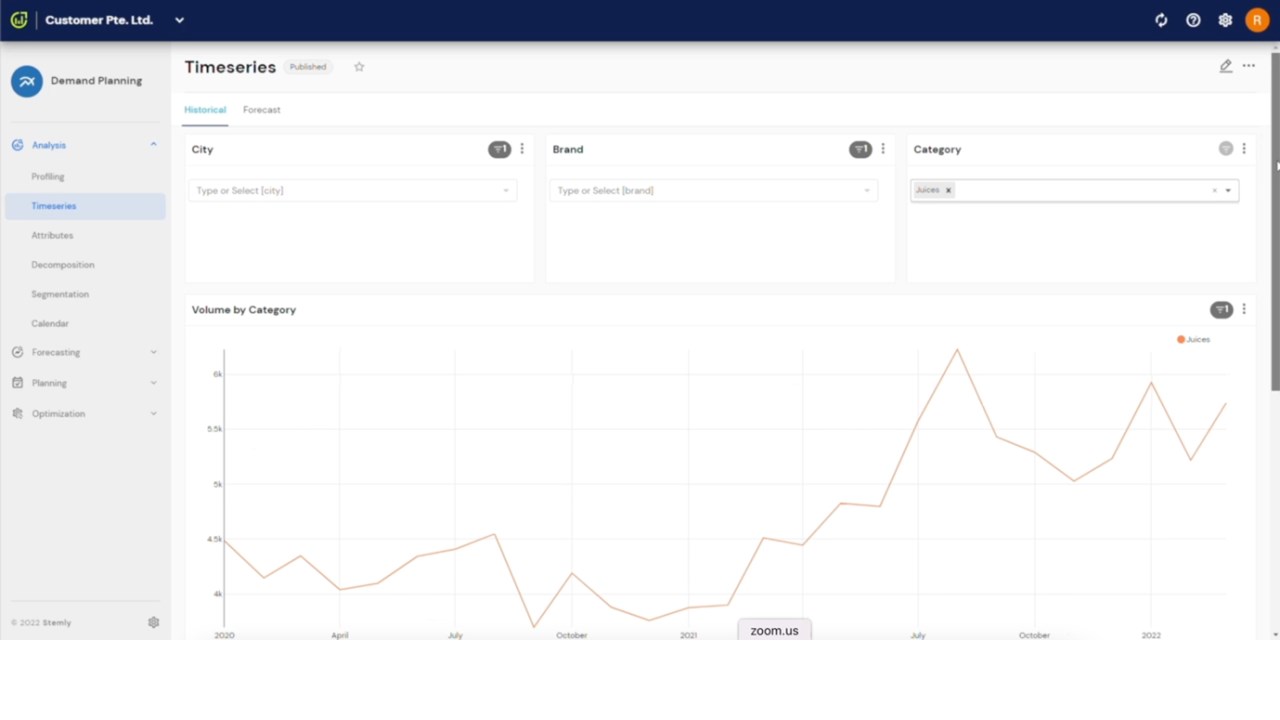
Task: Click the sidebar settings gear near the footer
Action: (x=153, y=622)
